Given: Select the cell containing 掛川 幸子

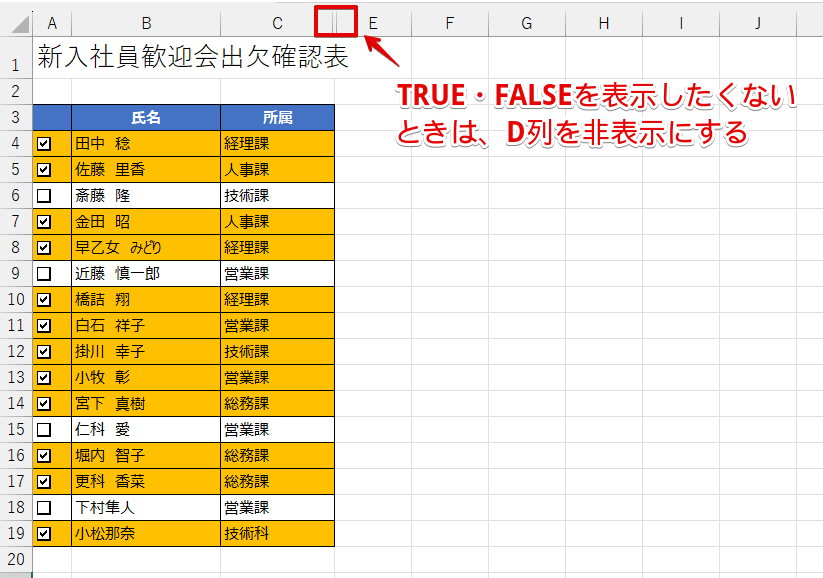Looking at the screenshot, I should [x=146, y=352].
